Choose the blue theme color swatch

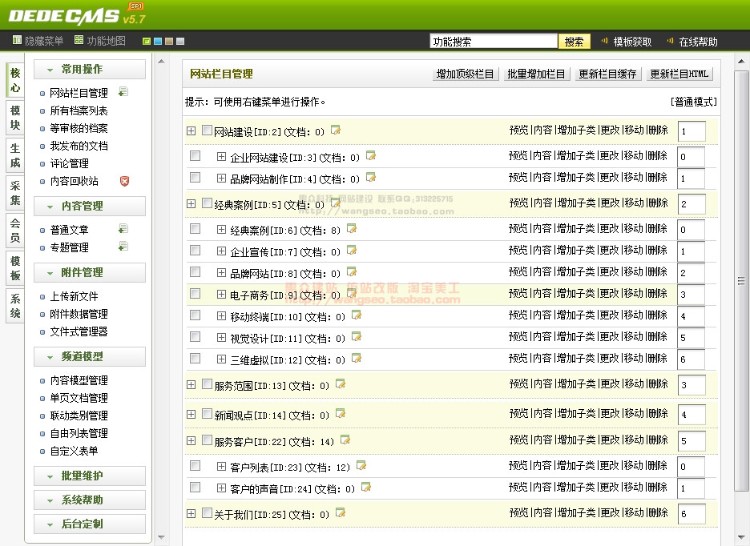(158, 42)
